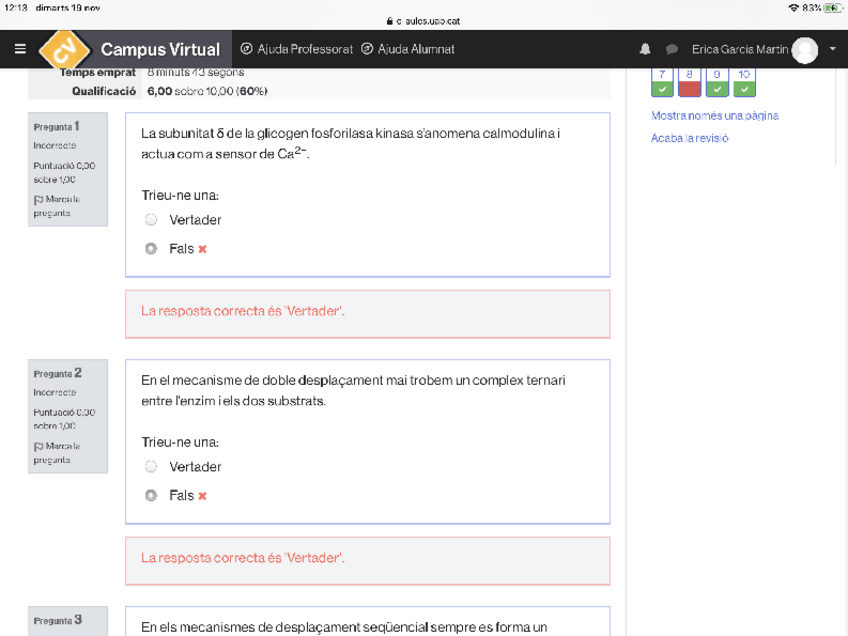Click the Ajuda Alumnat lifebuoy icon
The width and height of the screenshot is (848, 636).
point(367,49)
